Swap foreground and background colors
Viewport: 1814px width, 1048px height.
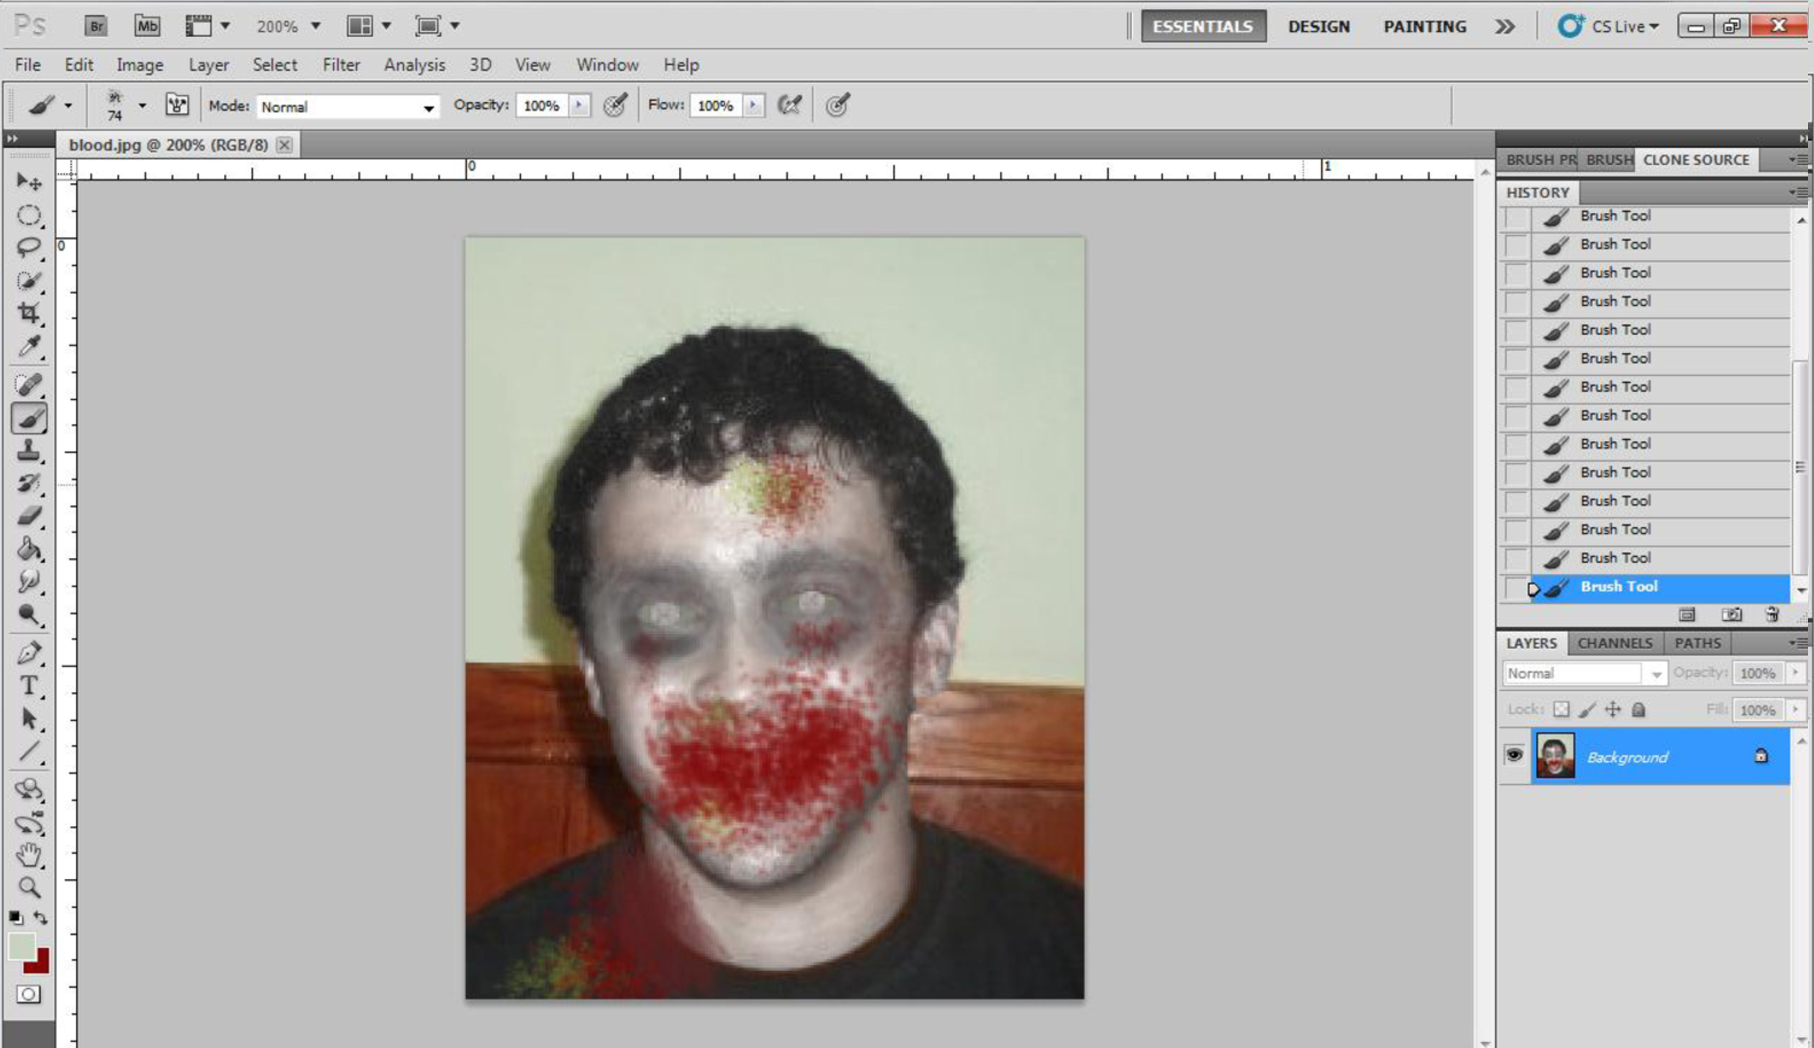(41, 917)
